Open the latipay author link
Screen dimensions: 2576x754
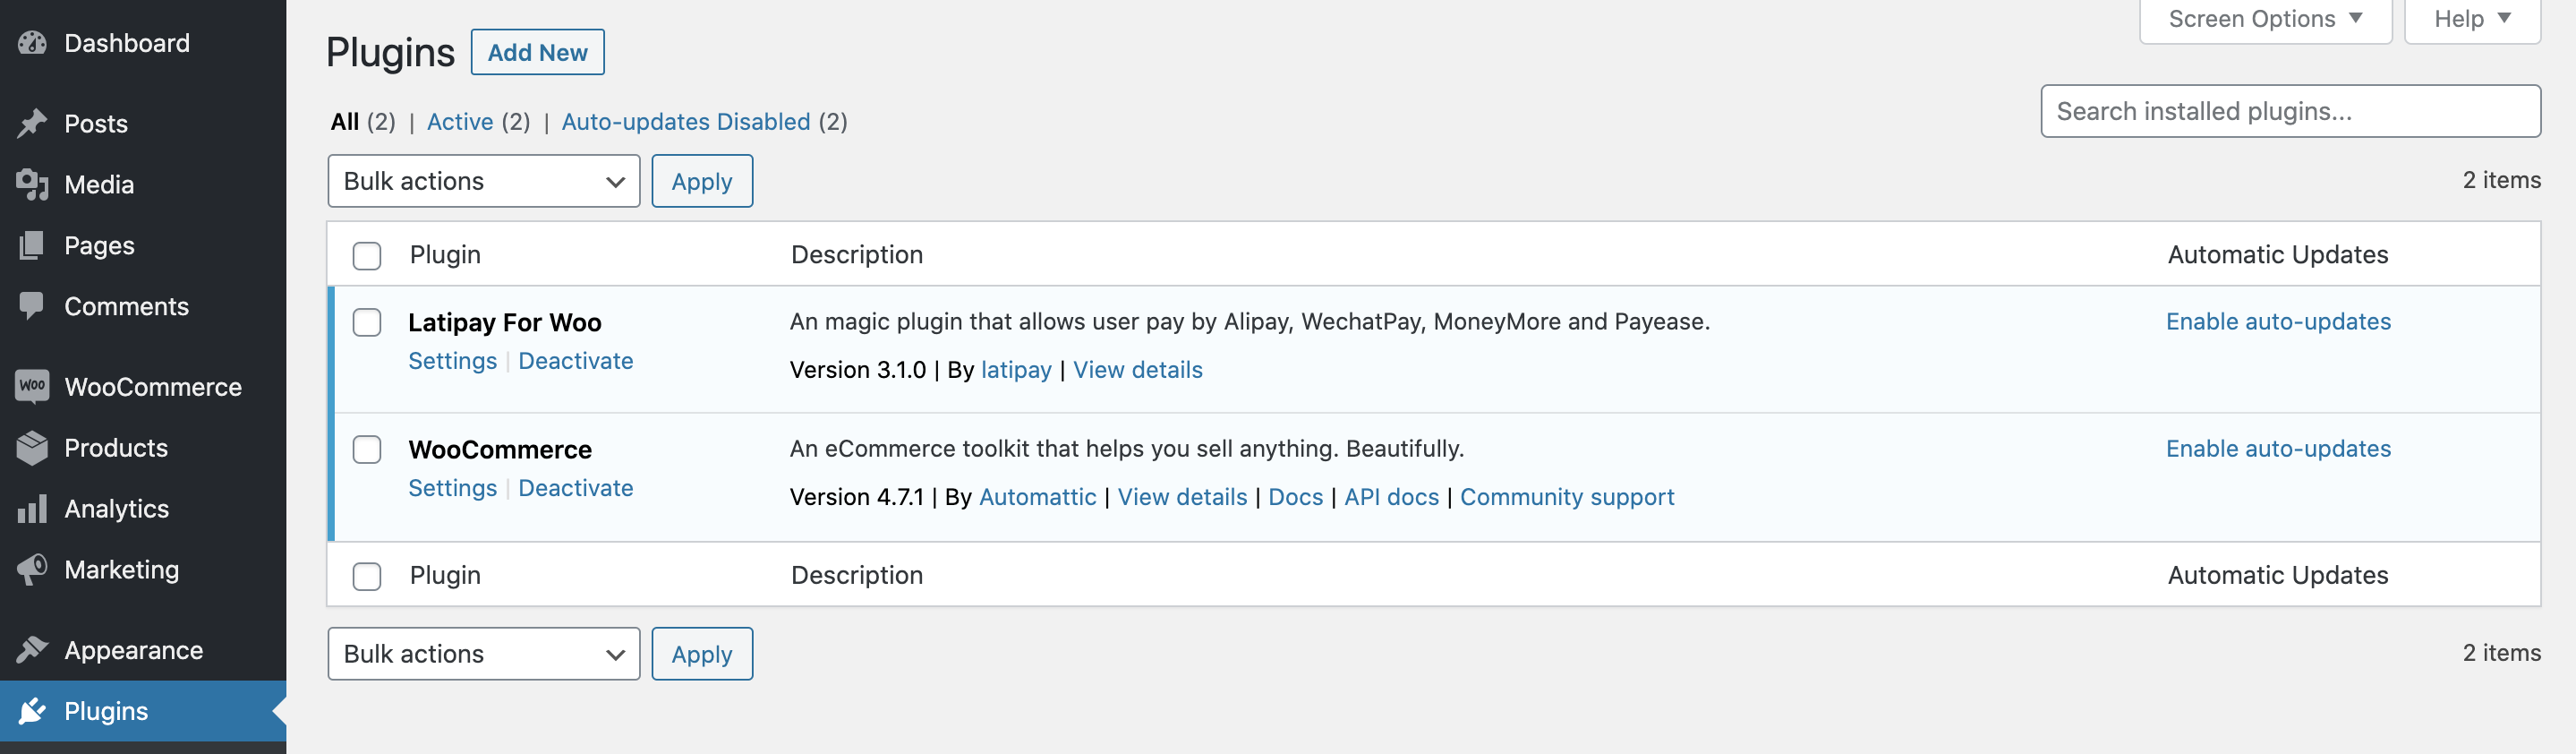[x=1016, y=370]
